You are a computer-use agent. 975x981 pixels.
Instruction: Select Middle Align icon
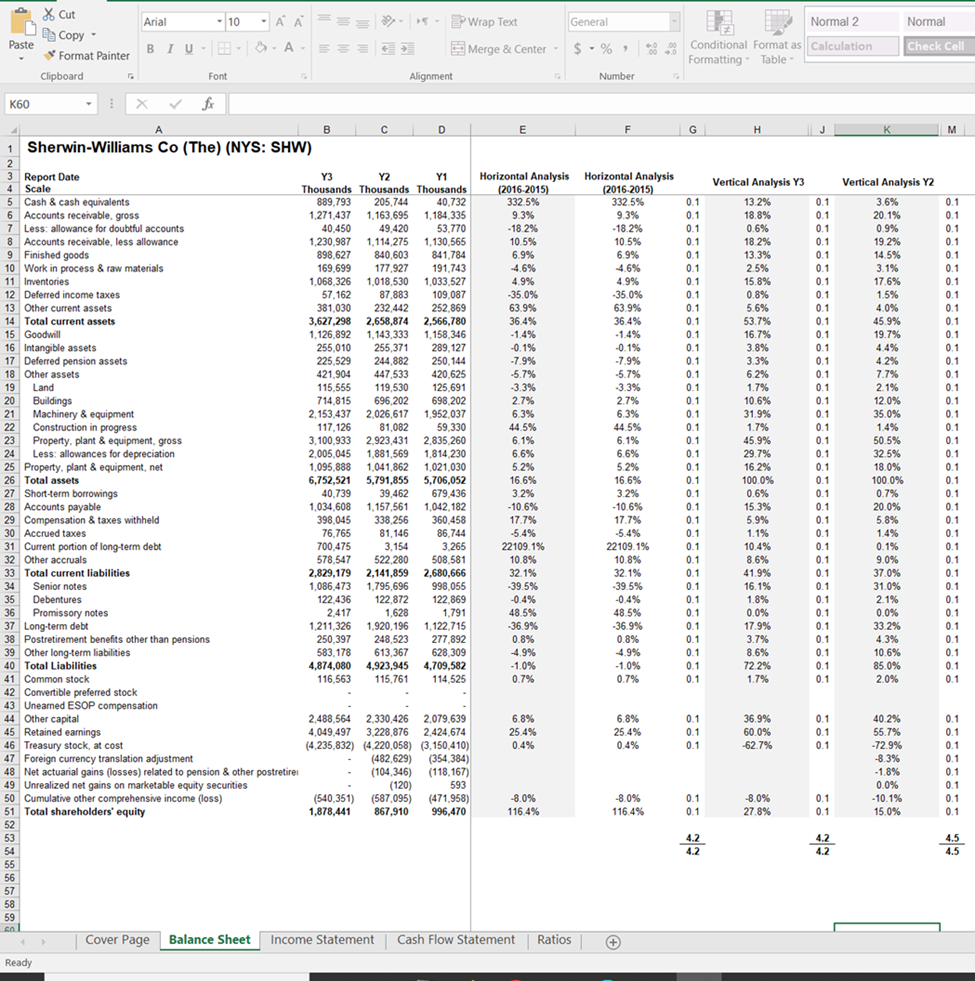(x=343, y=21)
